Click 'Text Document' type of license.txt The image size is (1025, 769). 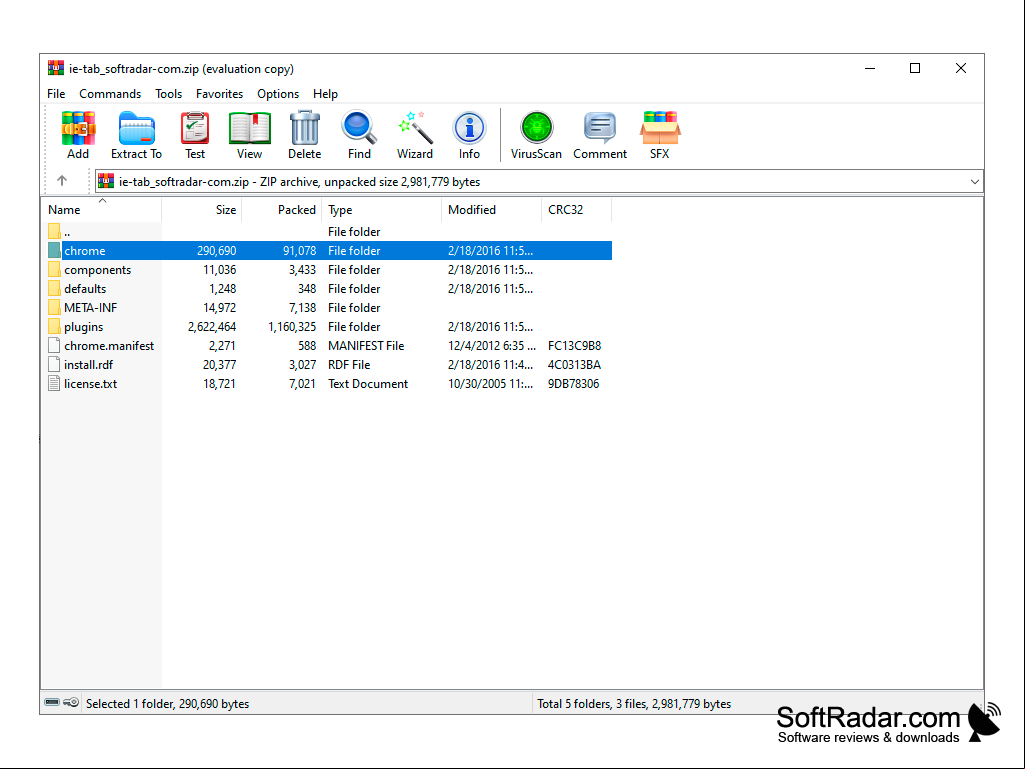pyautogui.click(x=368, y=383)
